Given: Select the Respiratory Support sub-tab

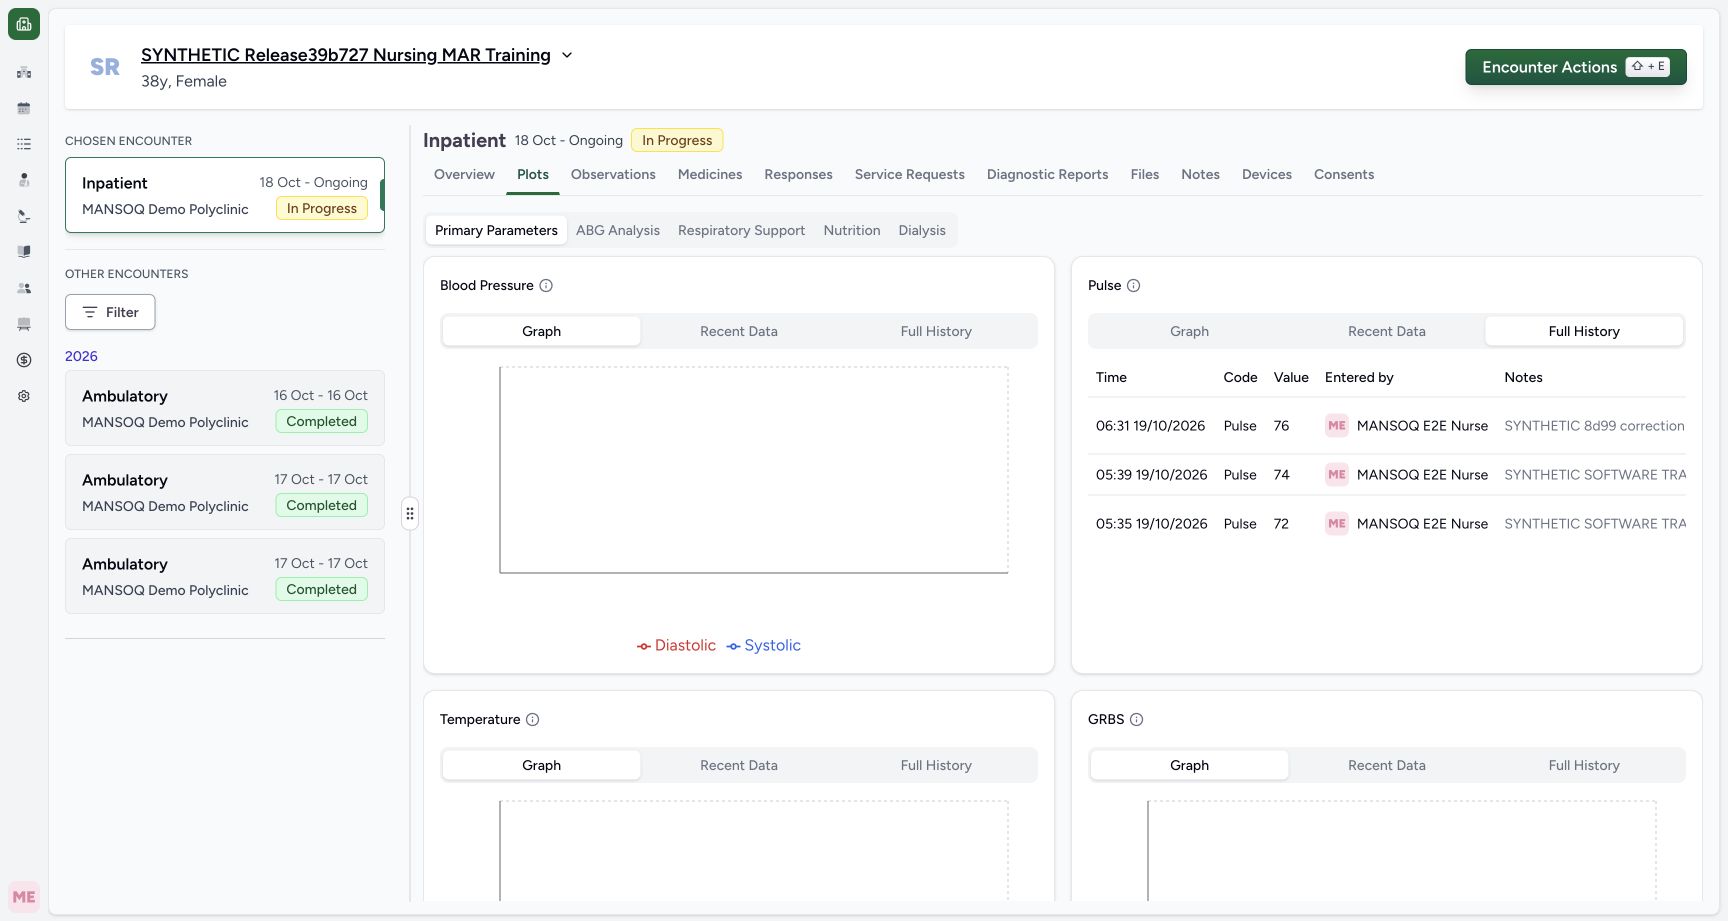Looking at the screenshot, I should (741, 230).
